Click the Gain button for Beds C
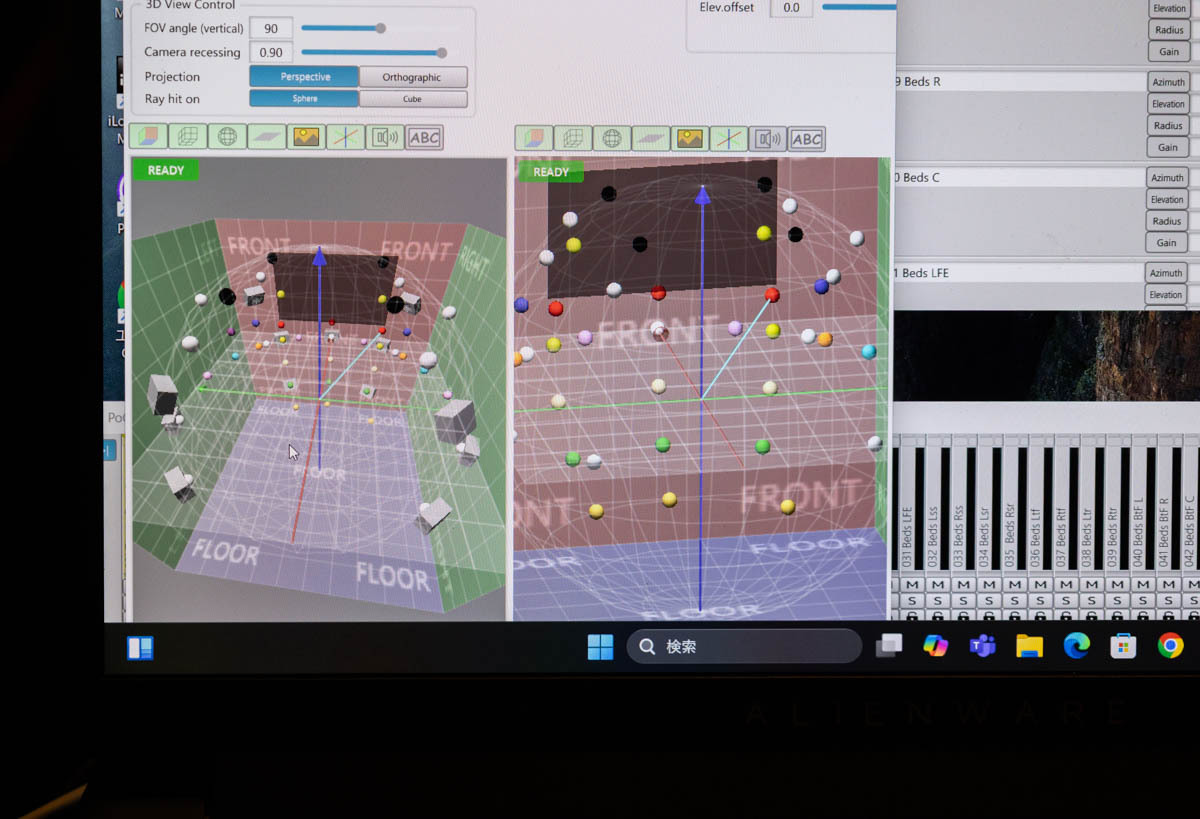 pyautogui.click(x=1167, y=243)
